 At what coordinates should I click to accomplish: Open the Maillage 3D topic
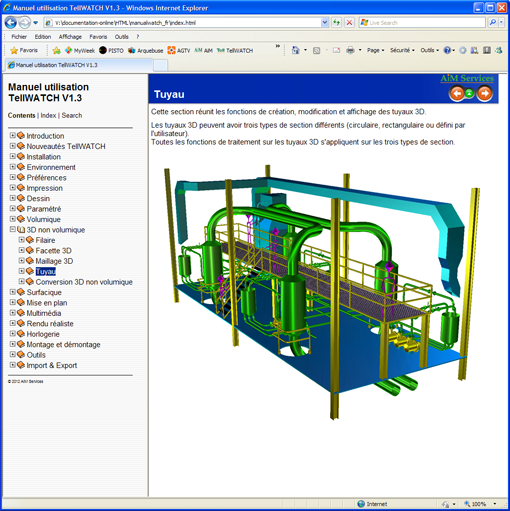(54, 261)
